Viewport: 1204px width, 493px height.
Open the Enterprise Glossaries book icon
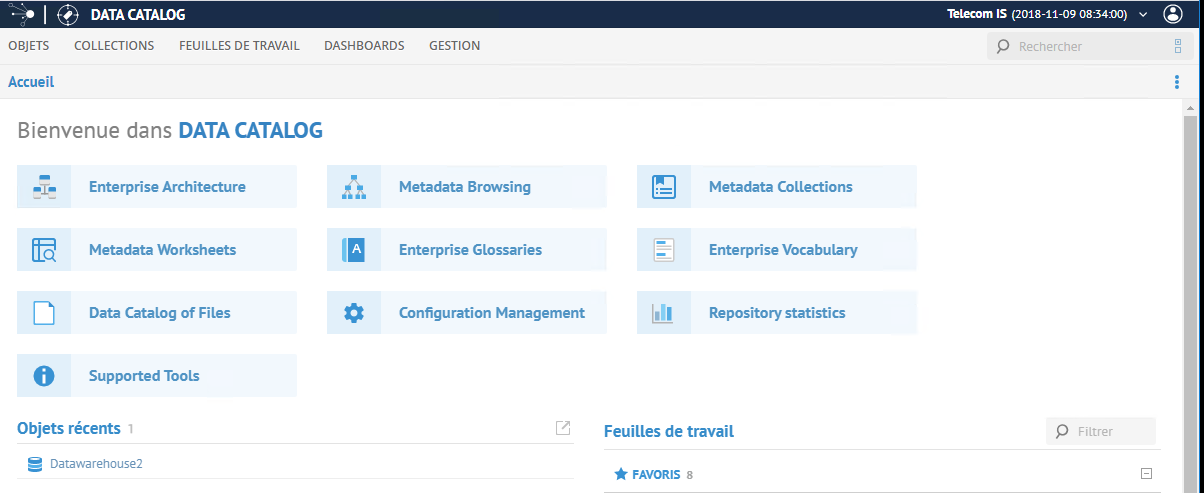point(354,250)
